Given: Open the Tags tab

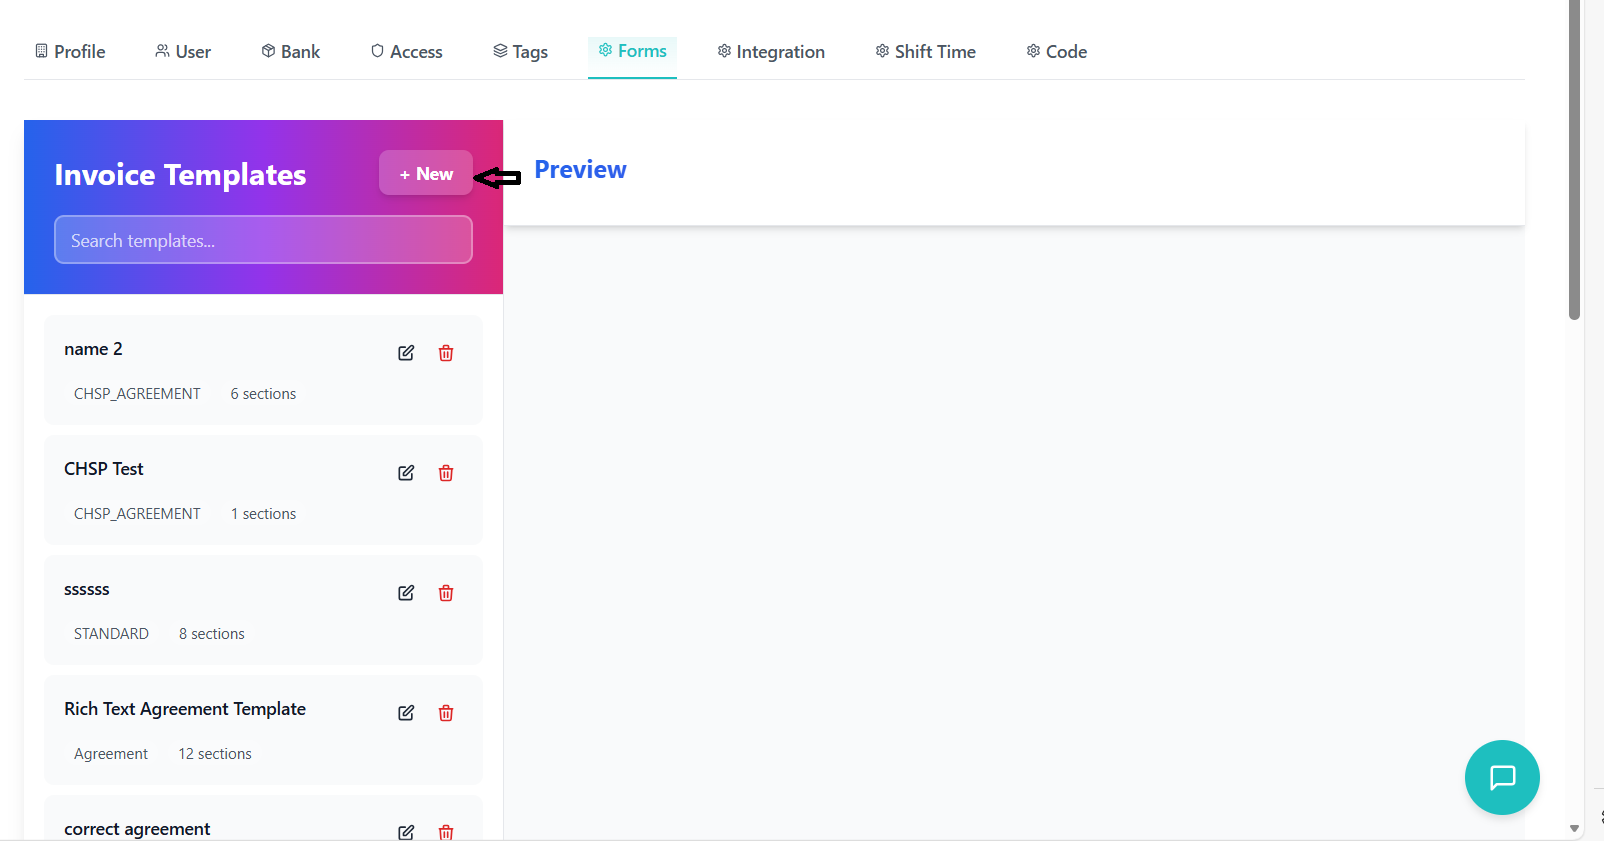Looking at the screenshot, I should 521,52.
